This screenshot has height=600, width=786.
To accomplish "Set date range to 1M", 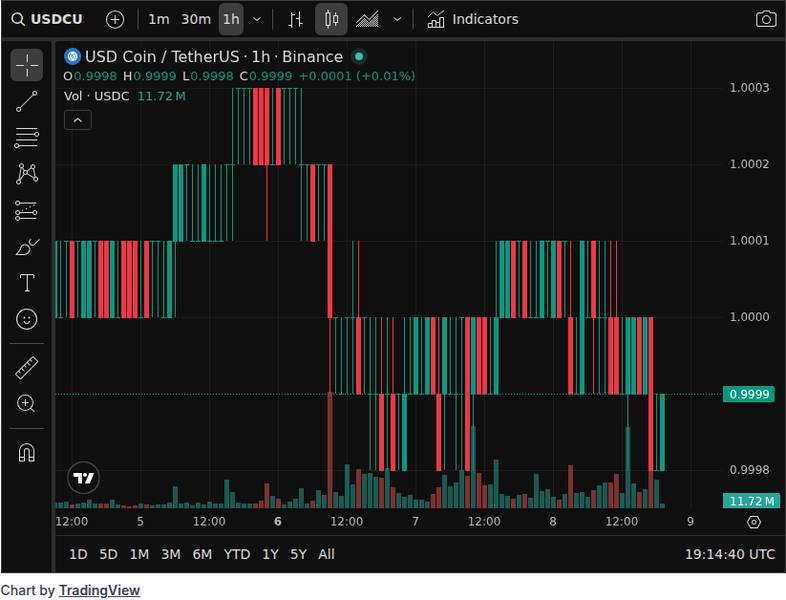I will [139, 554].
